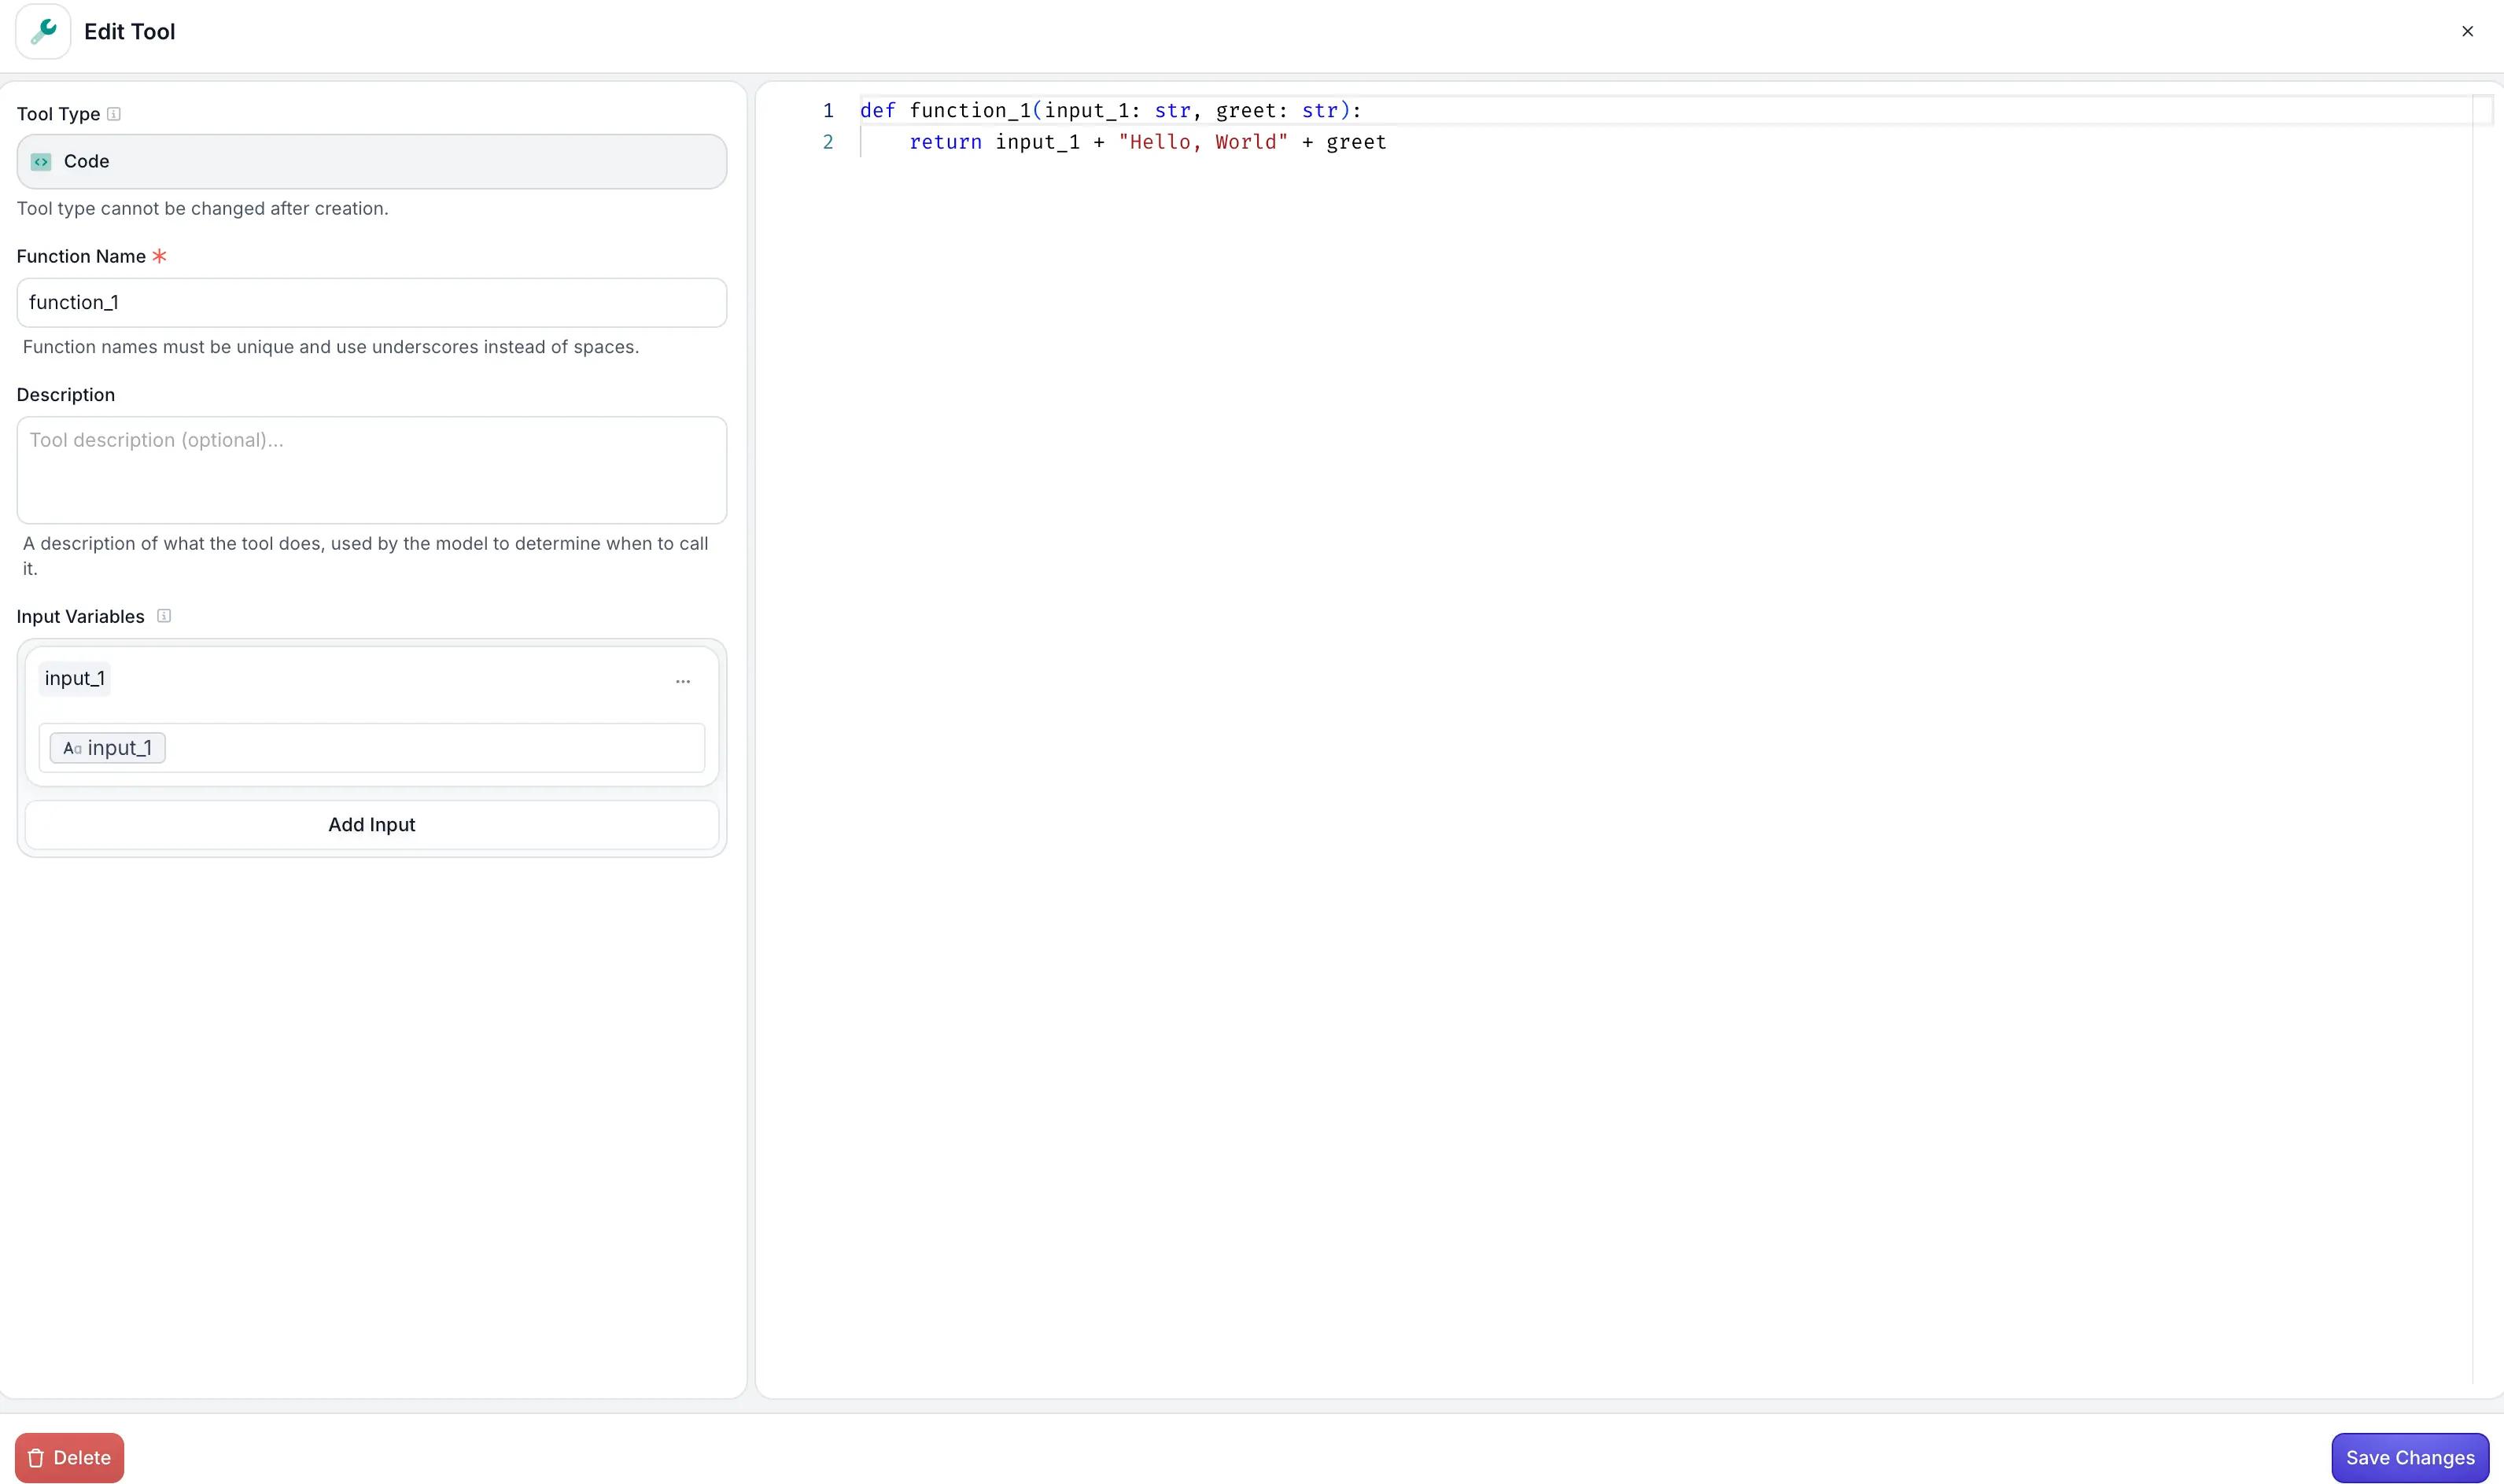Click the code icon in Tool Type field
The width and height of the screenshot is (2504, 1484).
(x=41, y=162)
